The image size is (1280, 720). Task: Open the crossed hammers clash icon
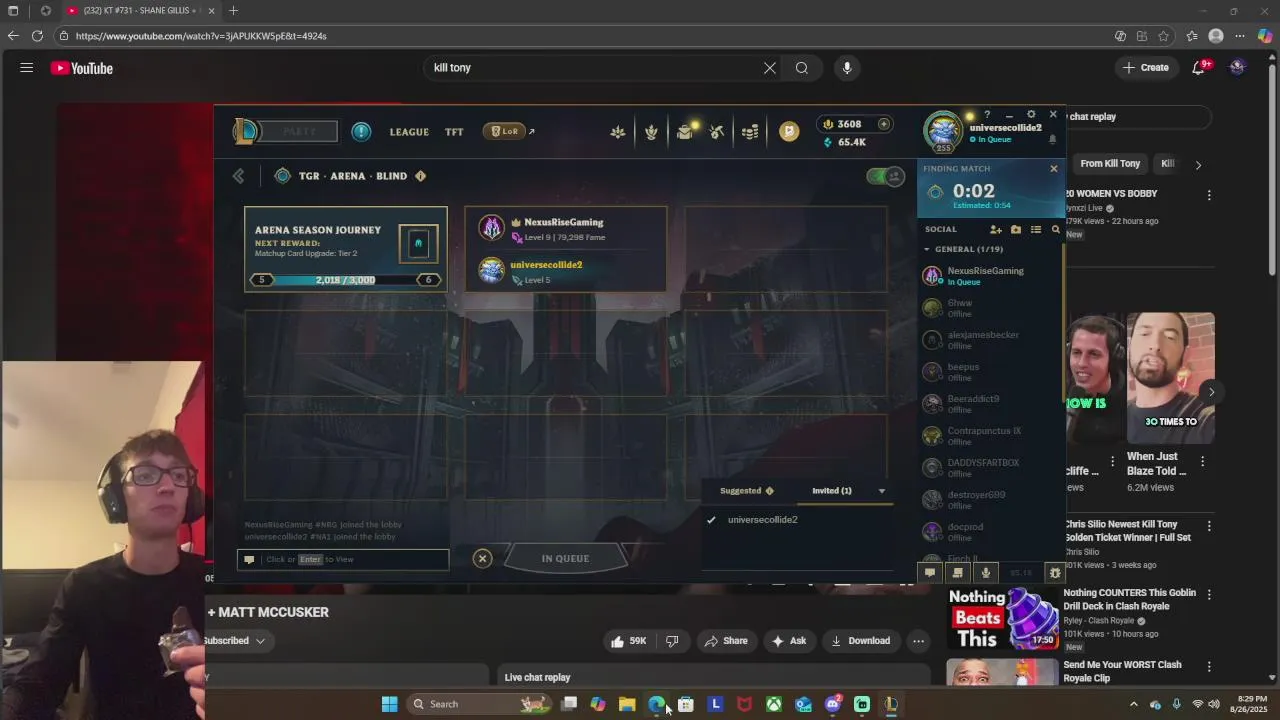(x=716, y=131)
